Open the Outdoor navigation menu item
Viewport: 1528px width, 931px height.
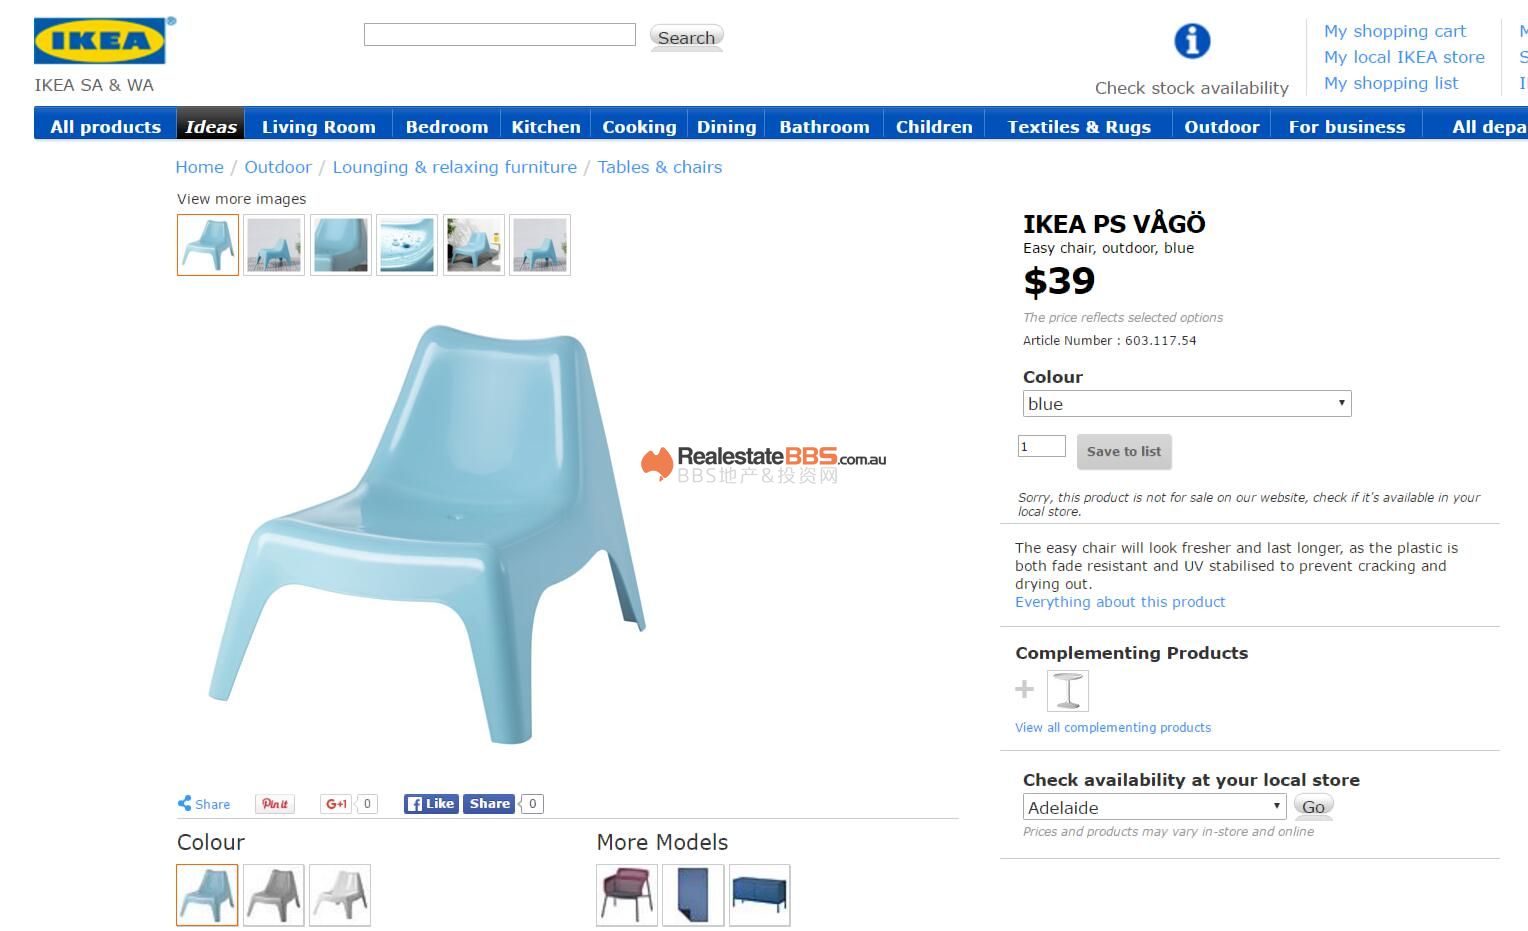(1222, 126)
